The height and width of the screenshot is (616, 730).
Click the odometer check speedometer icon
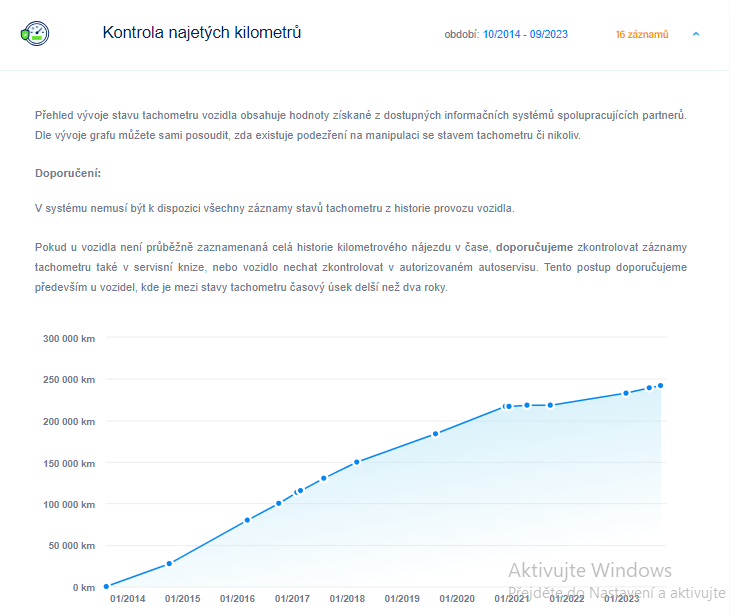pos(35,34)
